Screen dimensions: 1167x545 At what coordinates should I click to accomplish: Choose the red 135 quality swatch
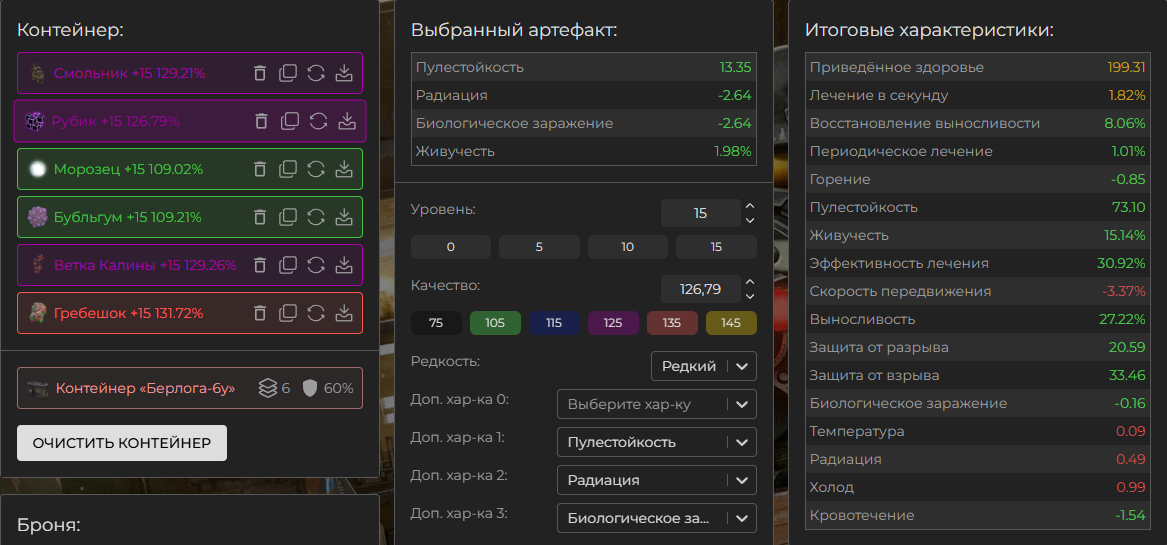pyautogui.click(x=672, y=323)
